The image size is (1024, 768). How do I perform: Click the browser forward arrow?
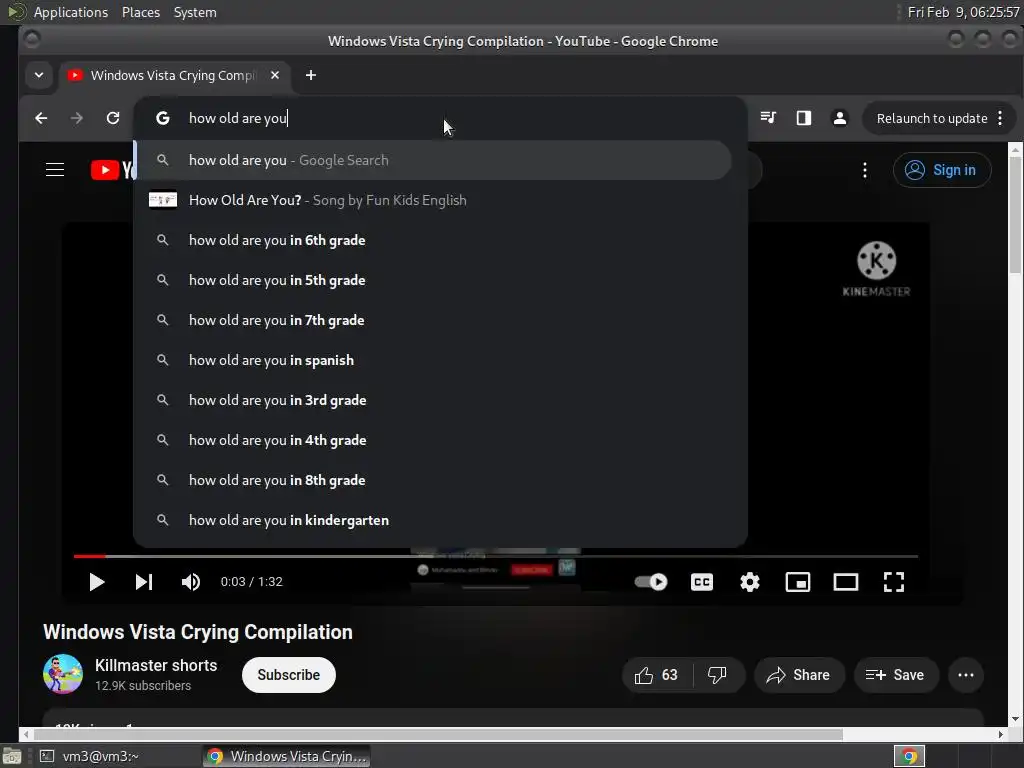(77, 118)
